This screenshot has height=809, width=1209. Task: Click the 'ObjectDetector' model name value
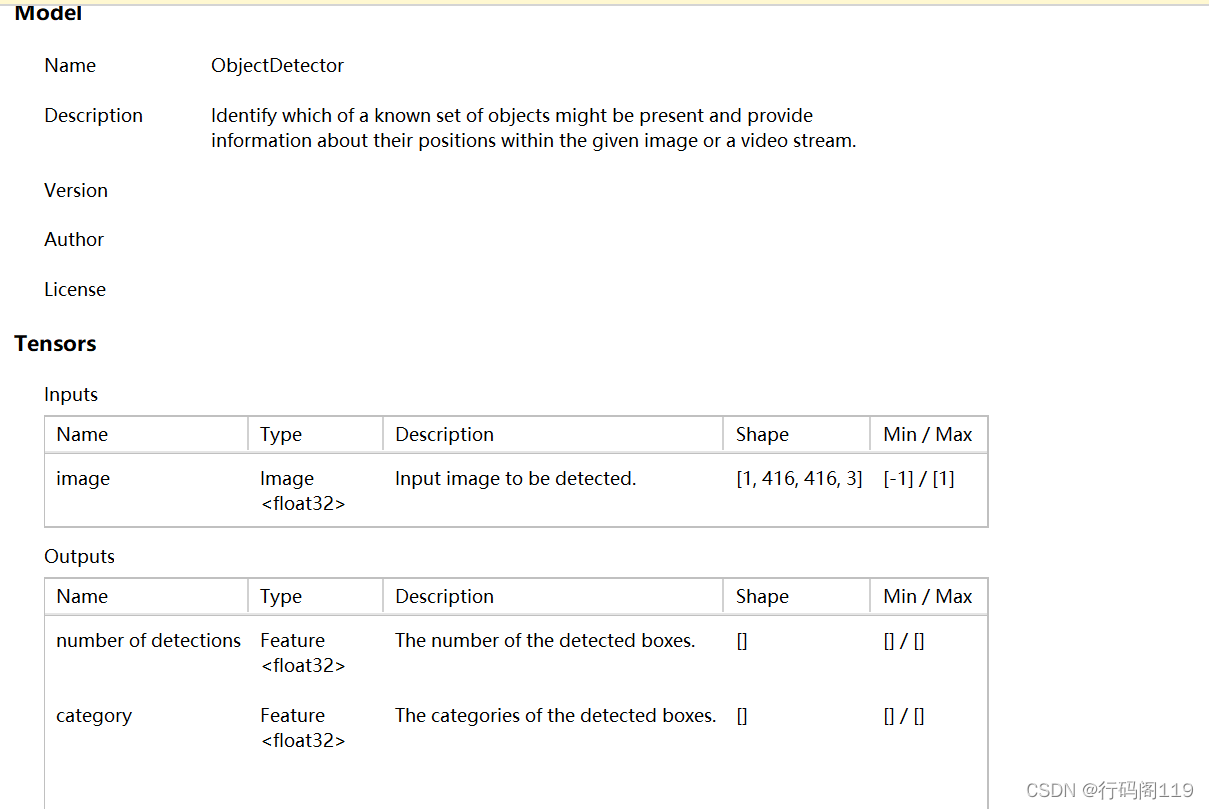tap(277, 66)
